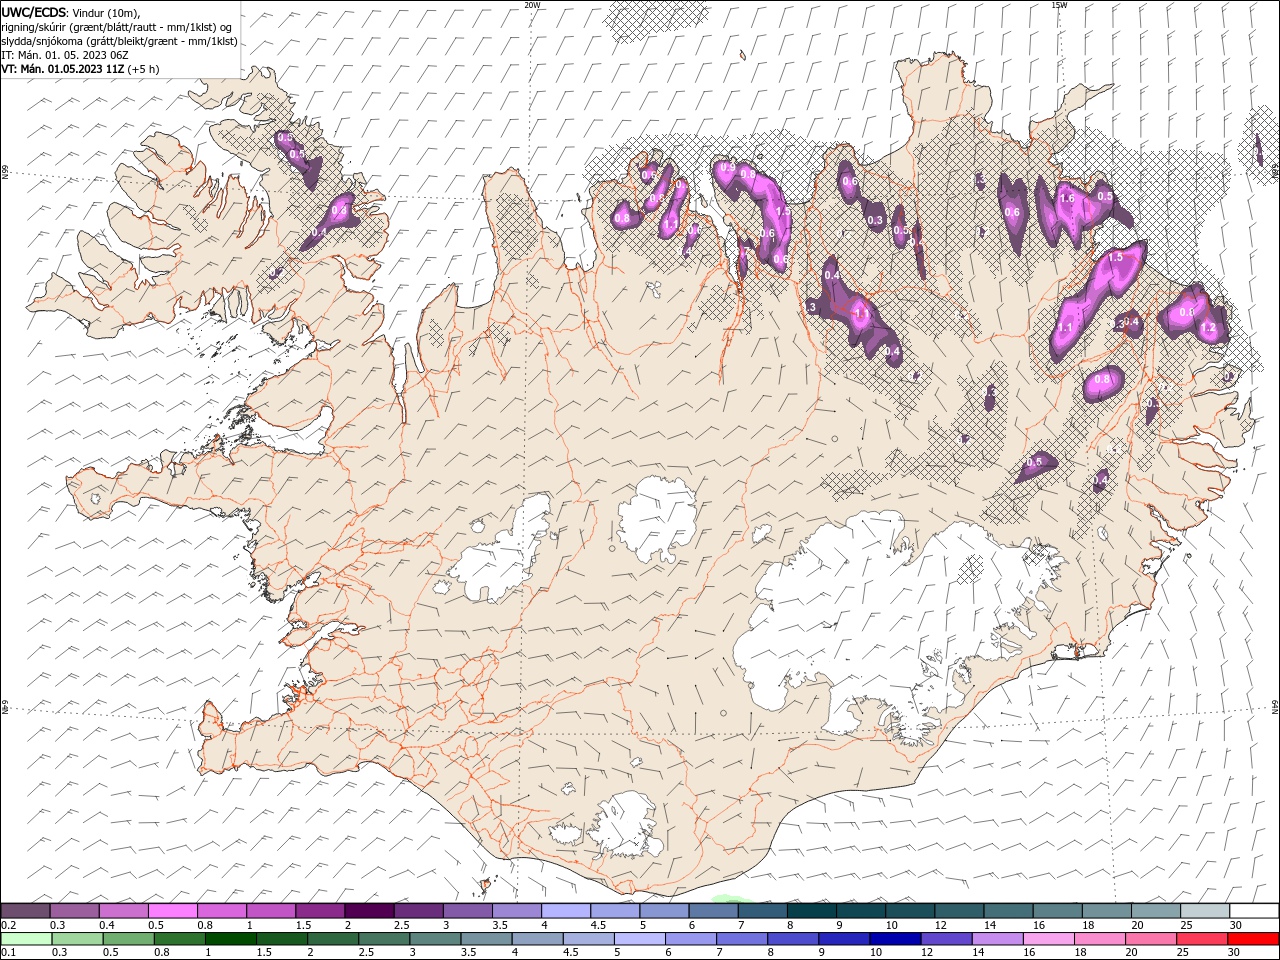
Task: Pick the bottom-row deep blue swatch labeled 10
Action: 895,939
